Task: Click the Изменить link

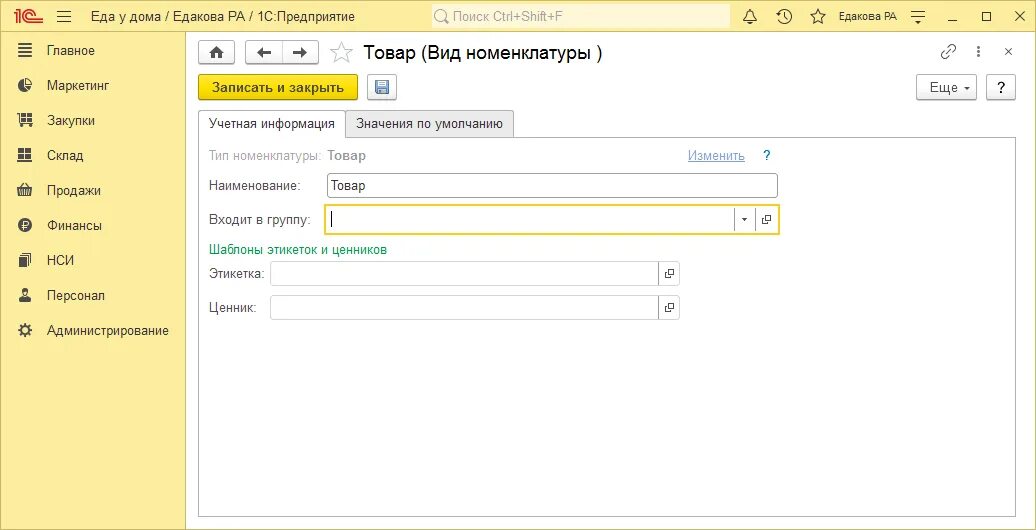Action: click(x=716, y=156)
